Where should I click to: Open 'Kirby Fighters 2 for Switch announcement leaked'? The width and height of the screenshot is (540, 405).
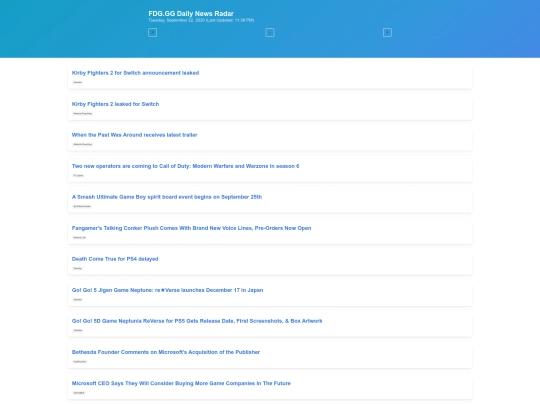point(135,73)
